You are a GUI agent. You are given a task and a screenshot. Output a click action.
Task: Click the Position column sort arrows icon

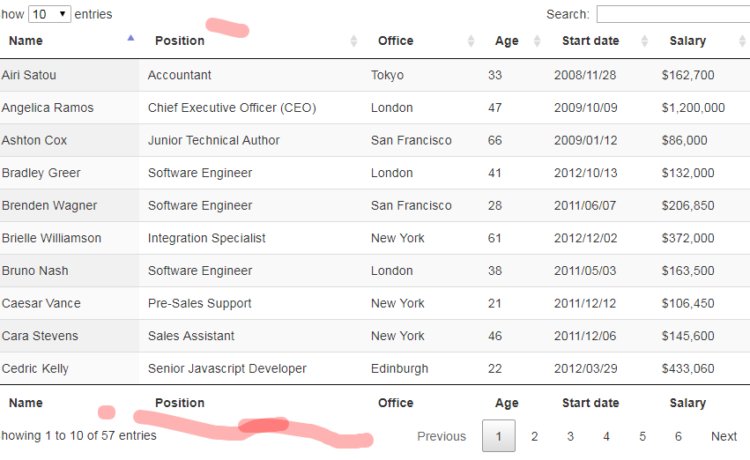(353, 41)
